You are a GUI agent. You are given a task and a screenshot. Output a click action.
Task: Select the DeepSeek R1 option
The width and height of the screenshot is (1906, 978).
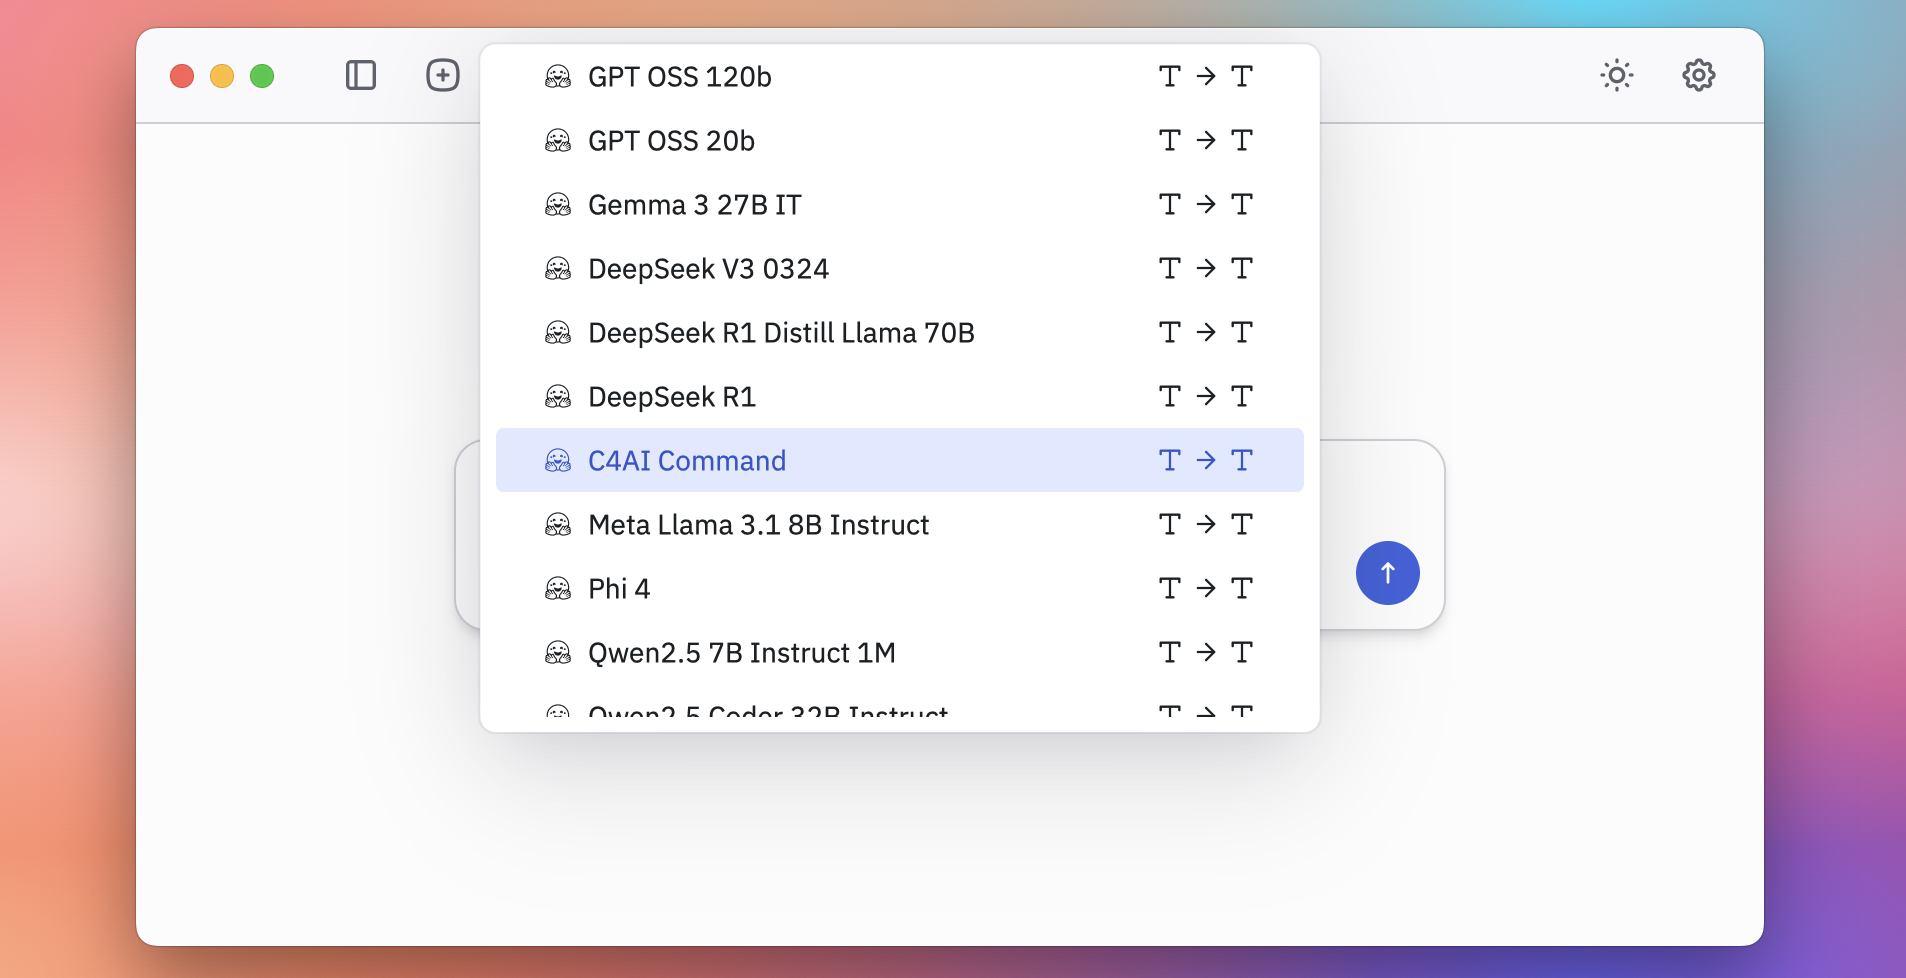(671, 397)
